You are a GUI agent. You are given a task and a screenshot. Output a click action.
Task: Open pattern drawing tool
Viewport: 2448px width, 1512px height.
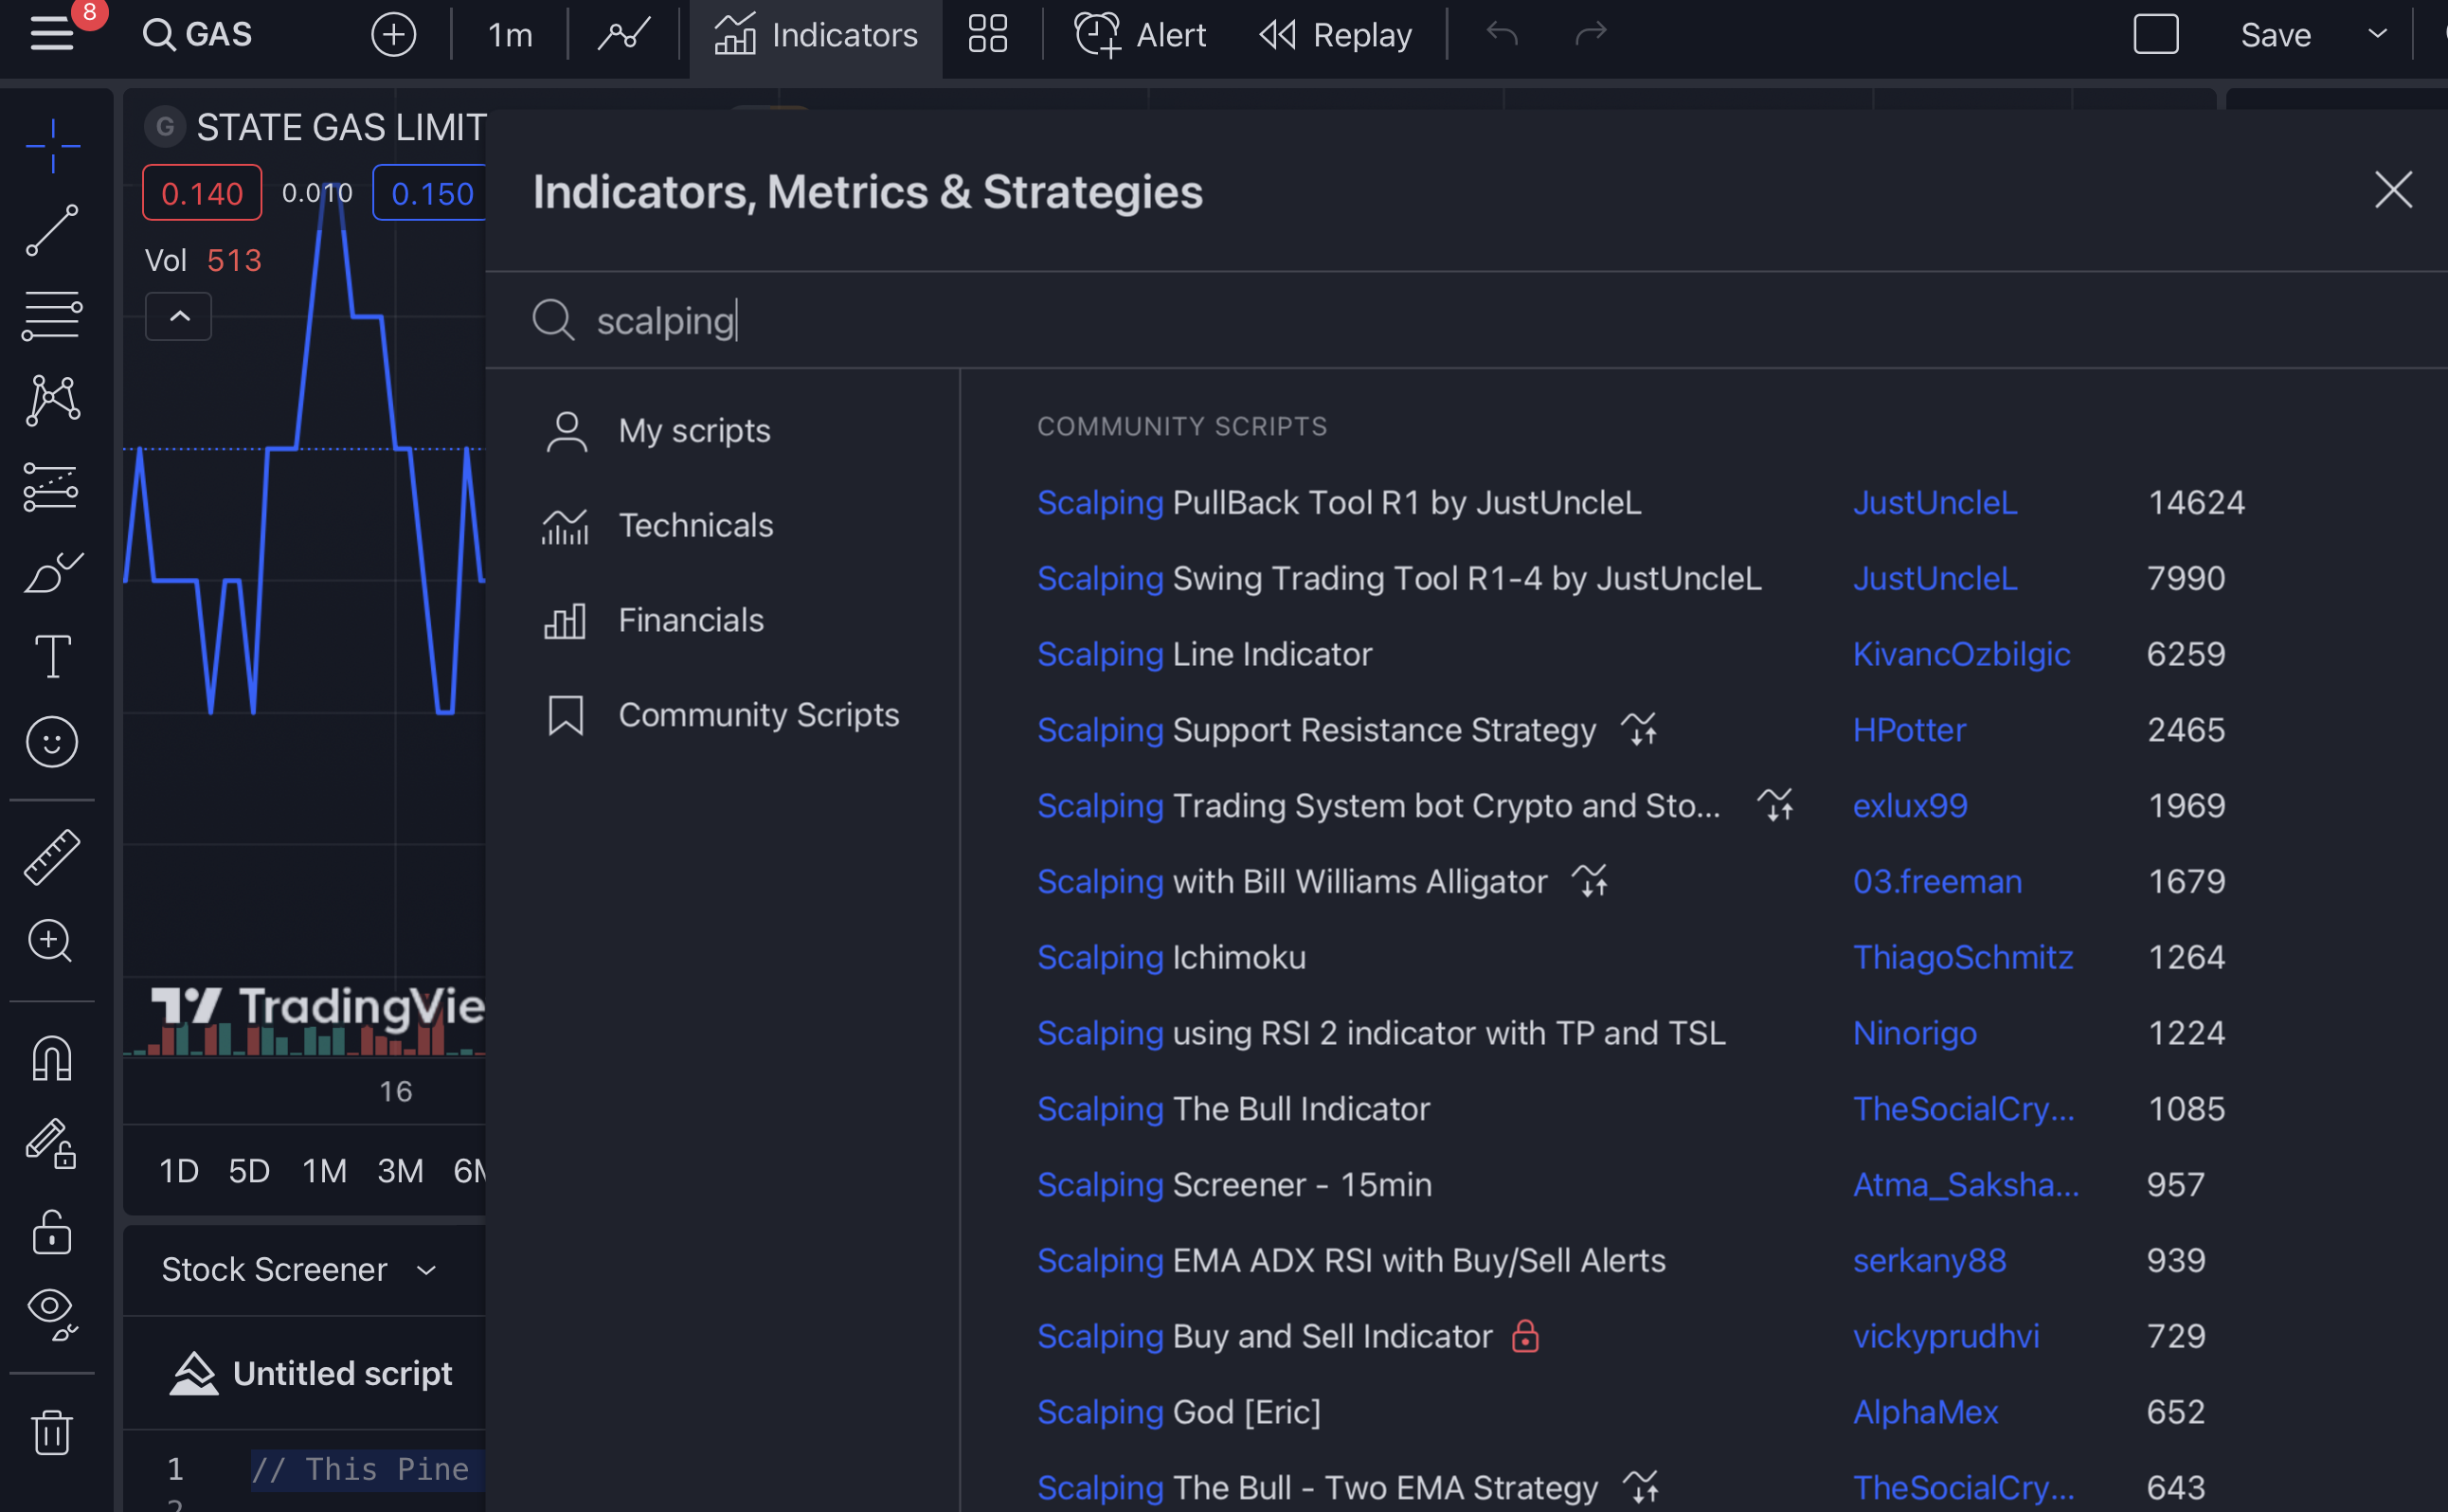point(52,401)
